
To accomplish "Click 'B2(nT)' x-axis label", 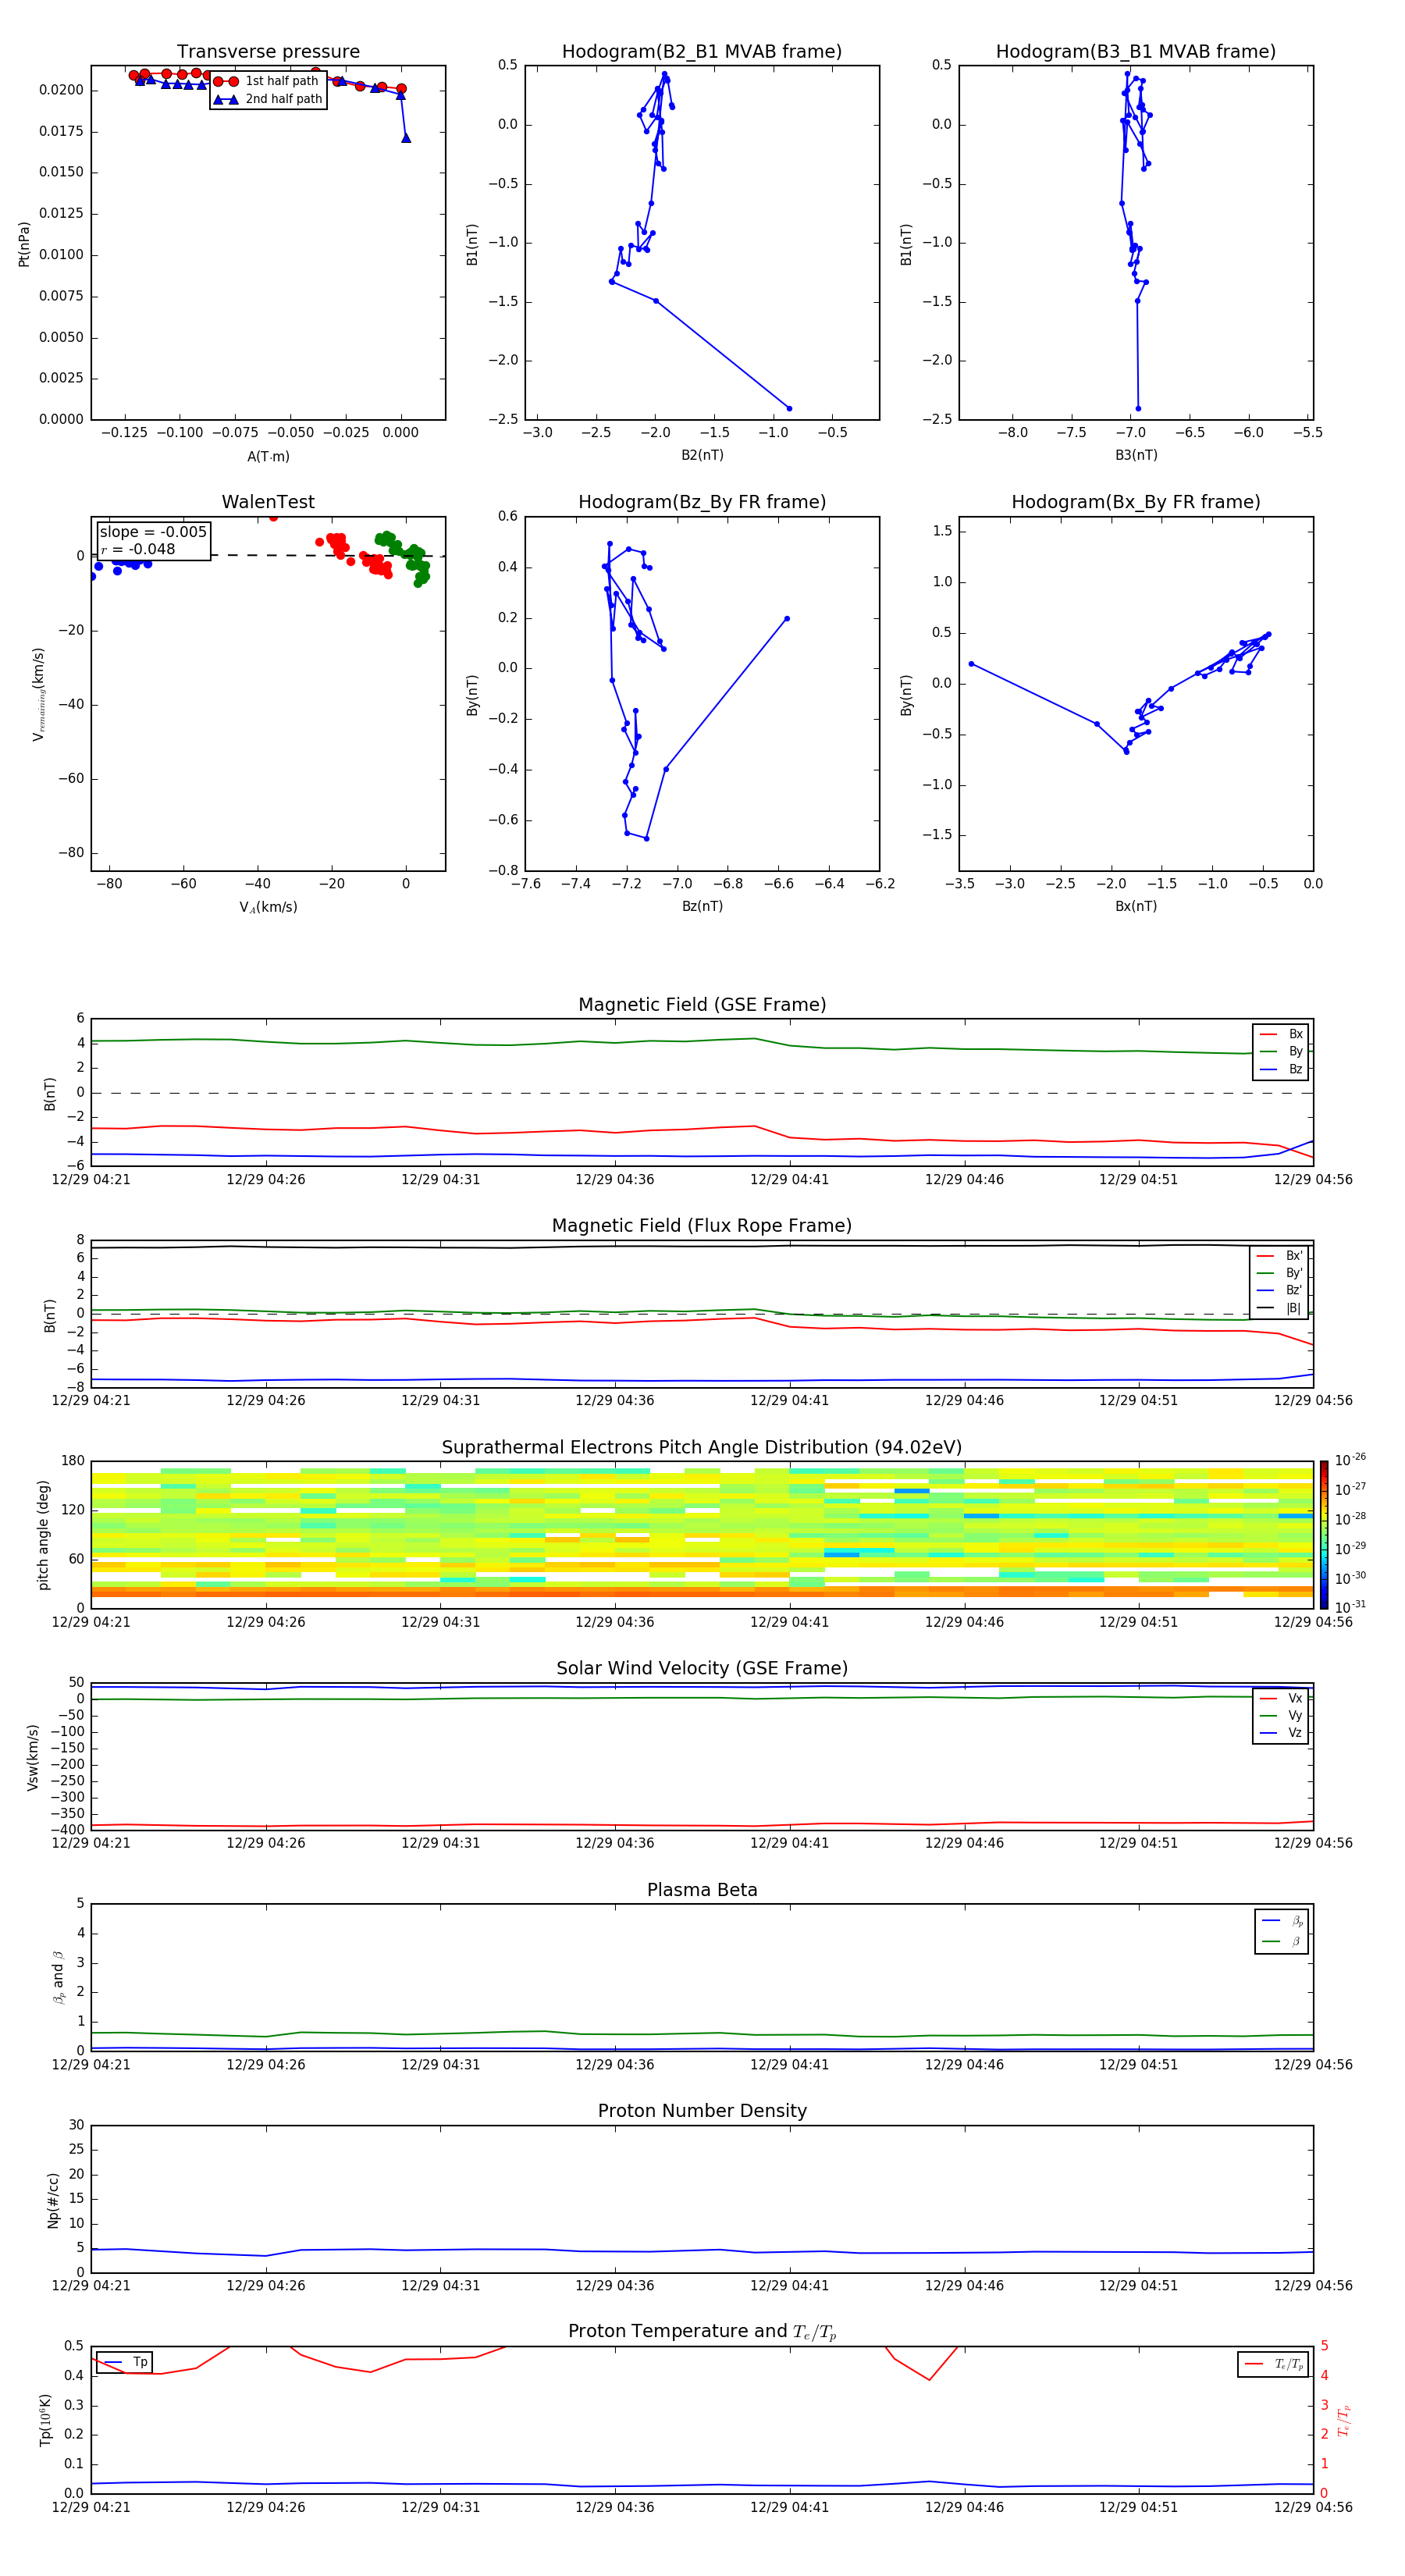I will click(702, 455).
